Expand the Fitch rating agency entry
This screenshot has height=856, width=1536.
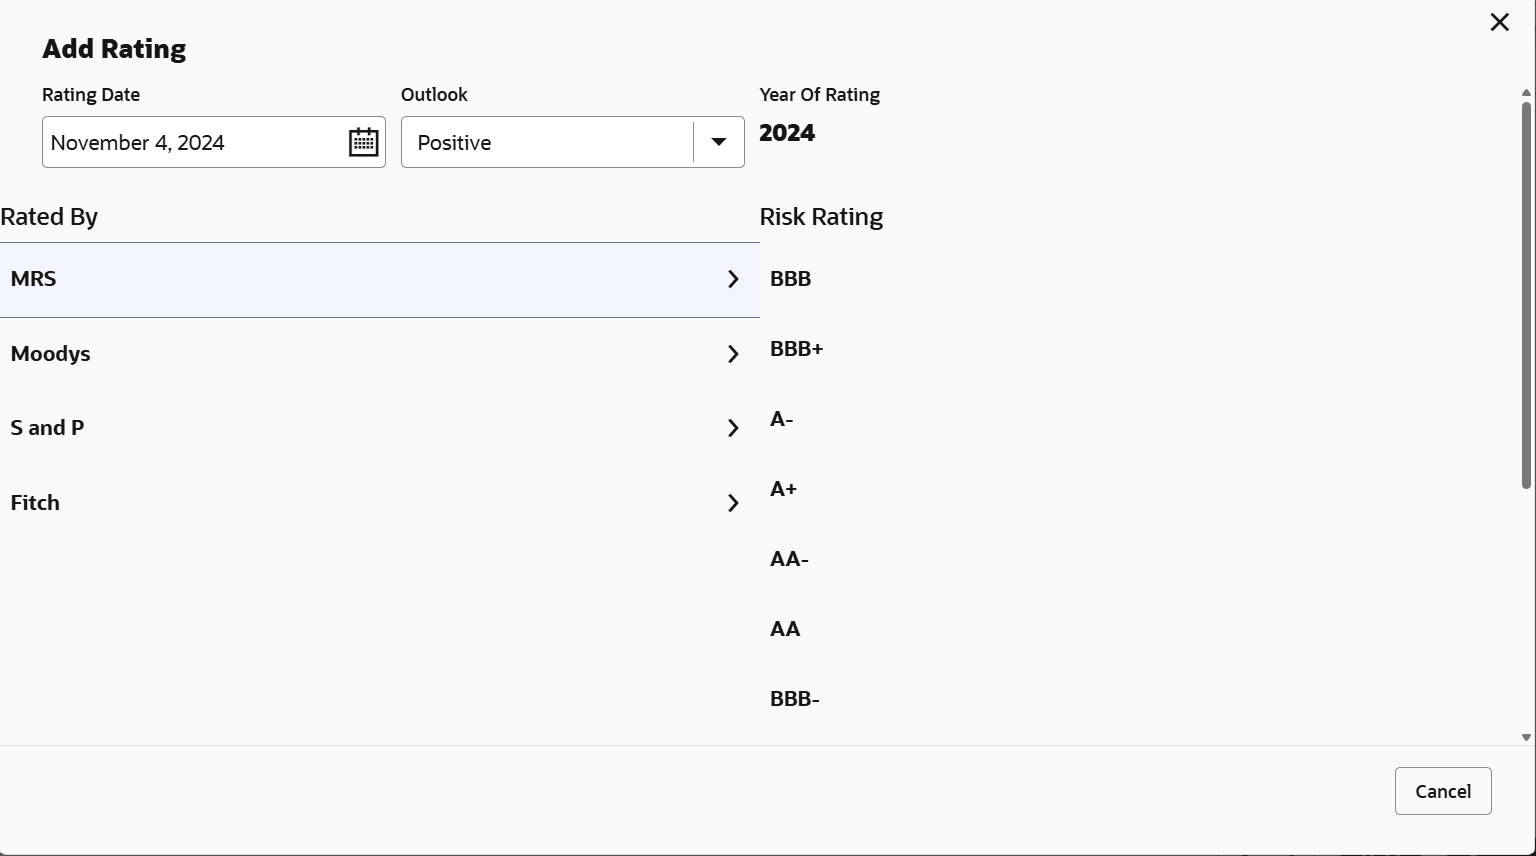300,502
